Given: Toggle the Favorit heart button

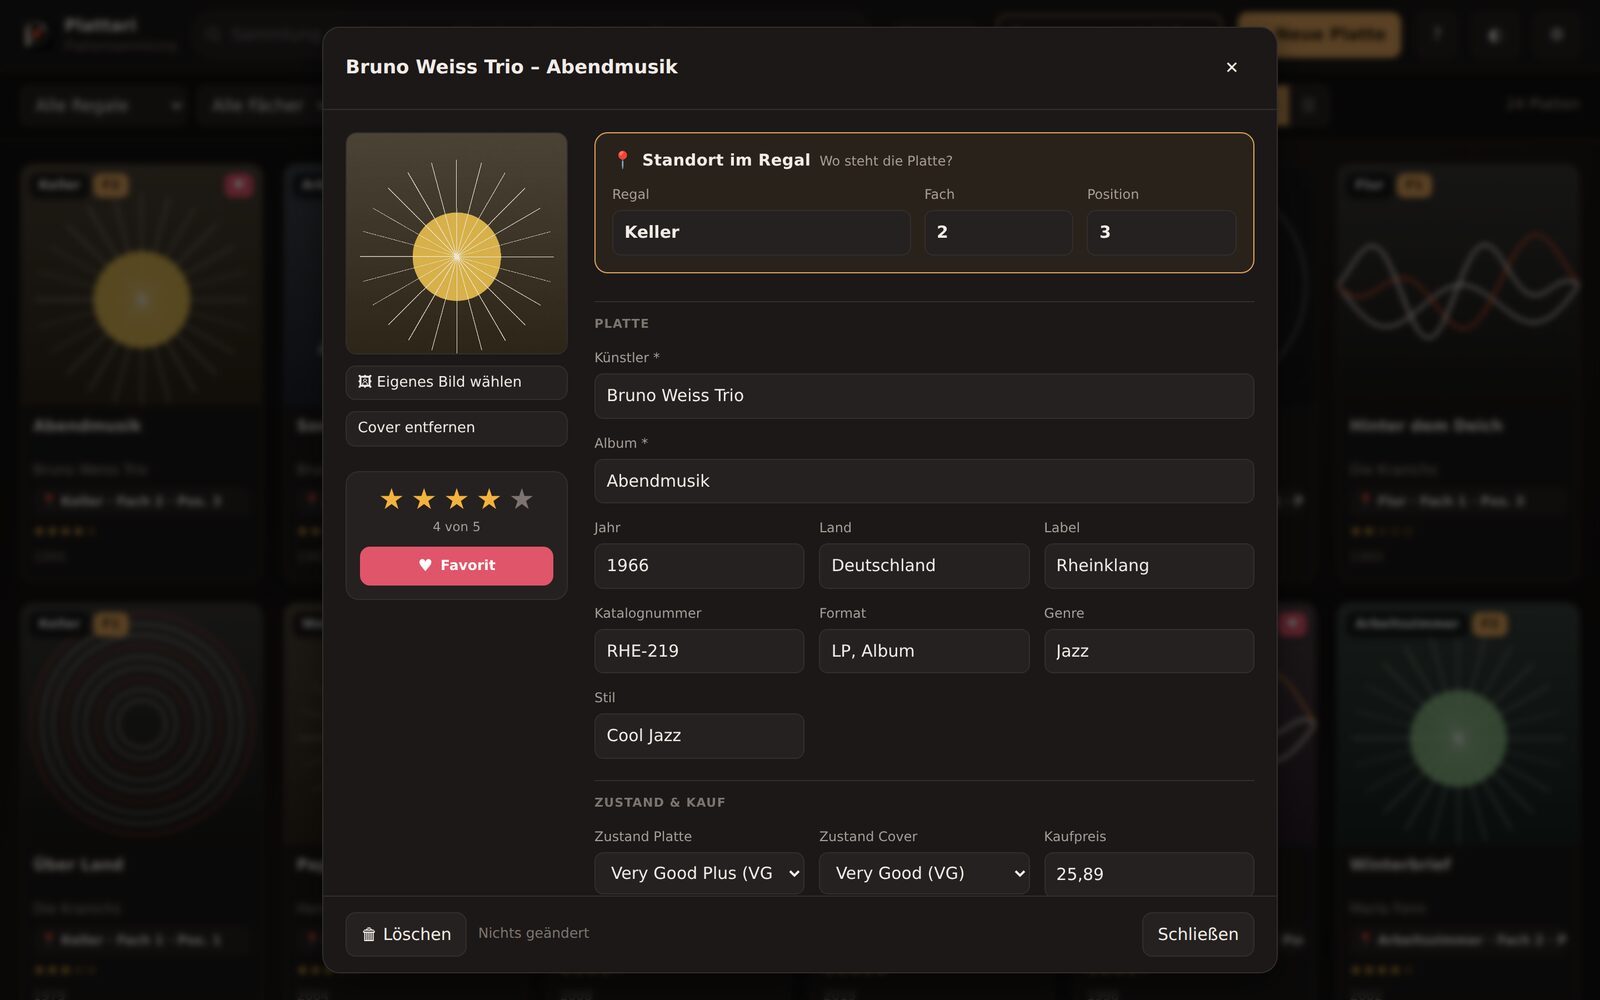Looking at the screenshot, I should click(456, 566).
